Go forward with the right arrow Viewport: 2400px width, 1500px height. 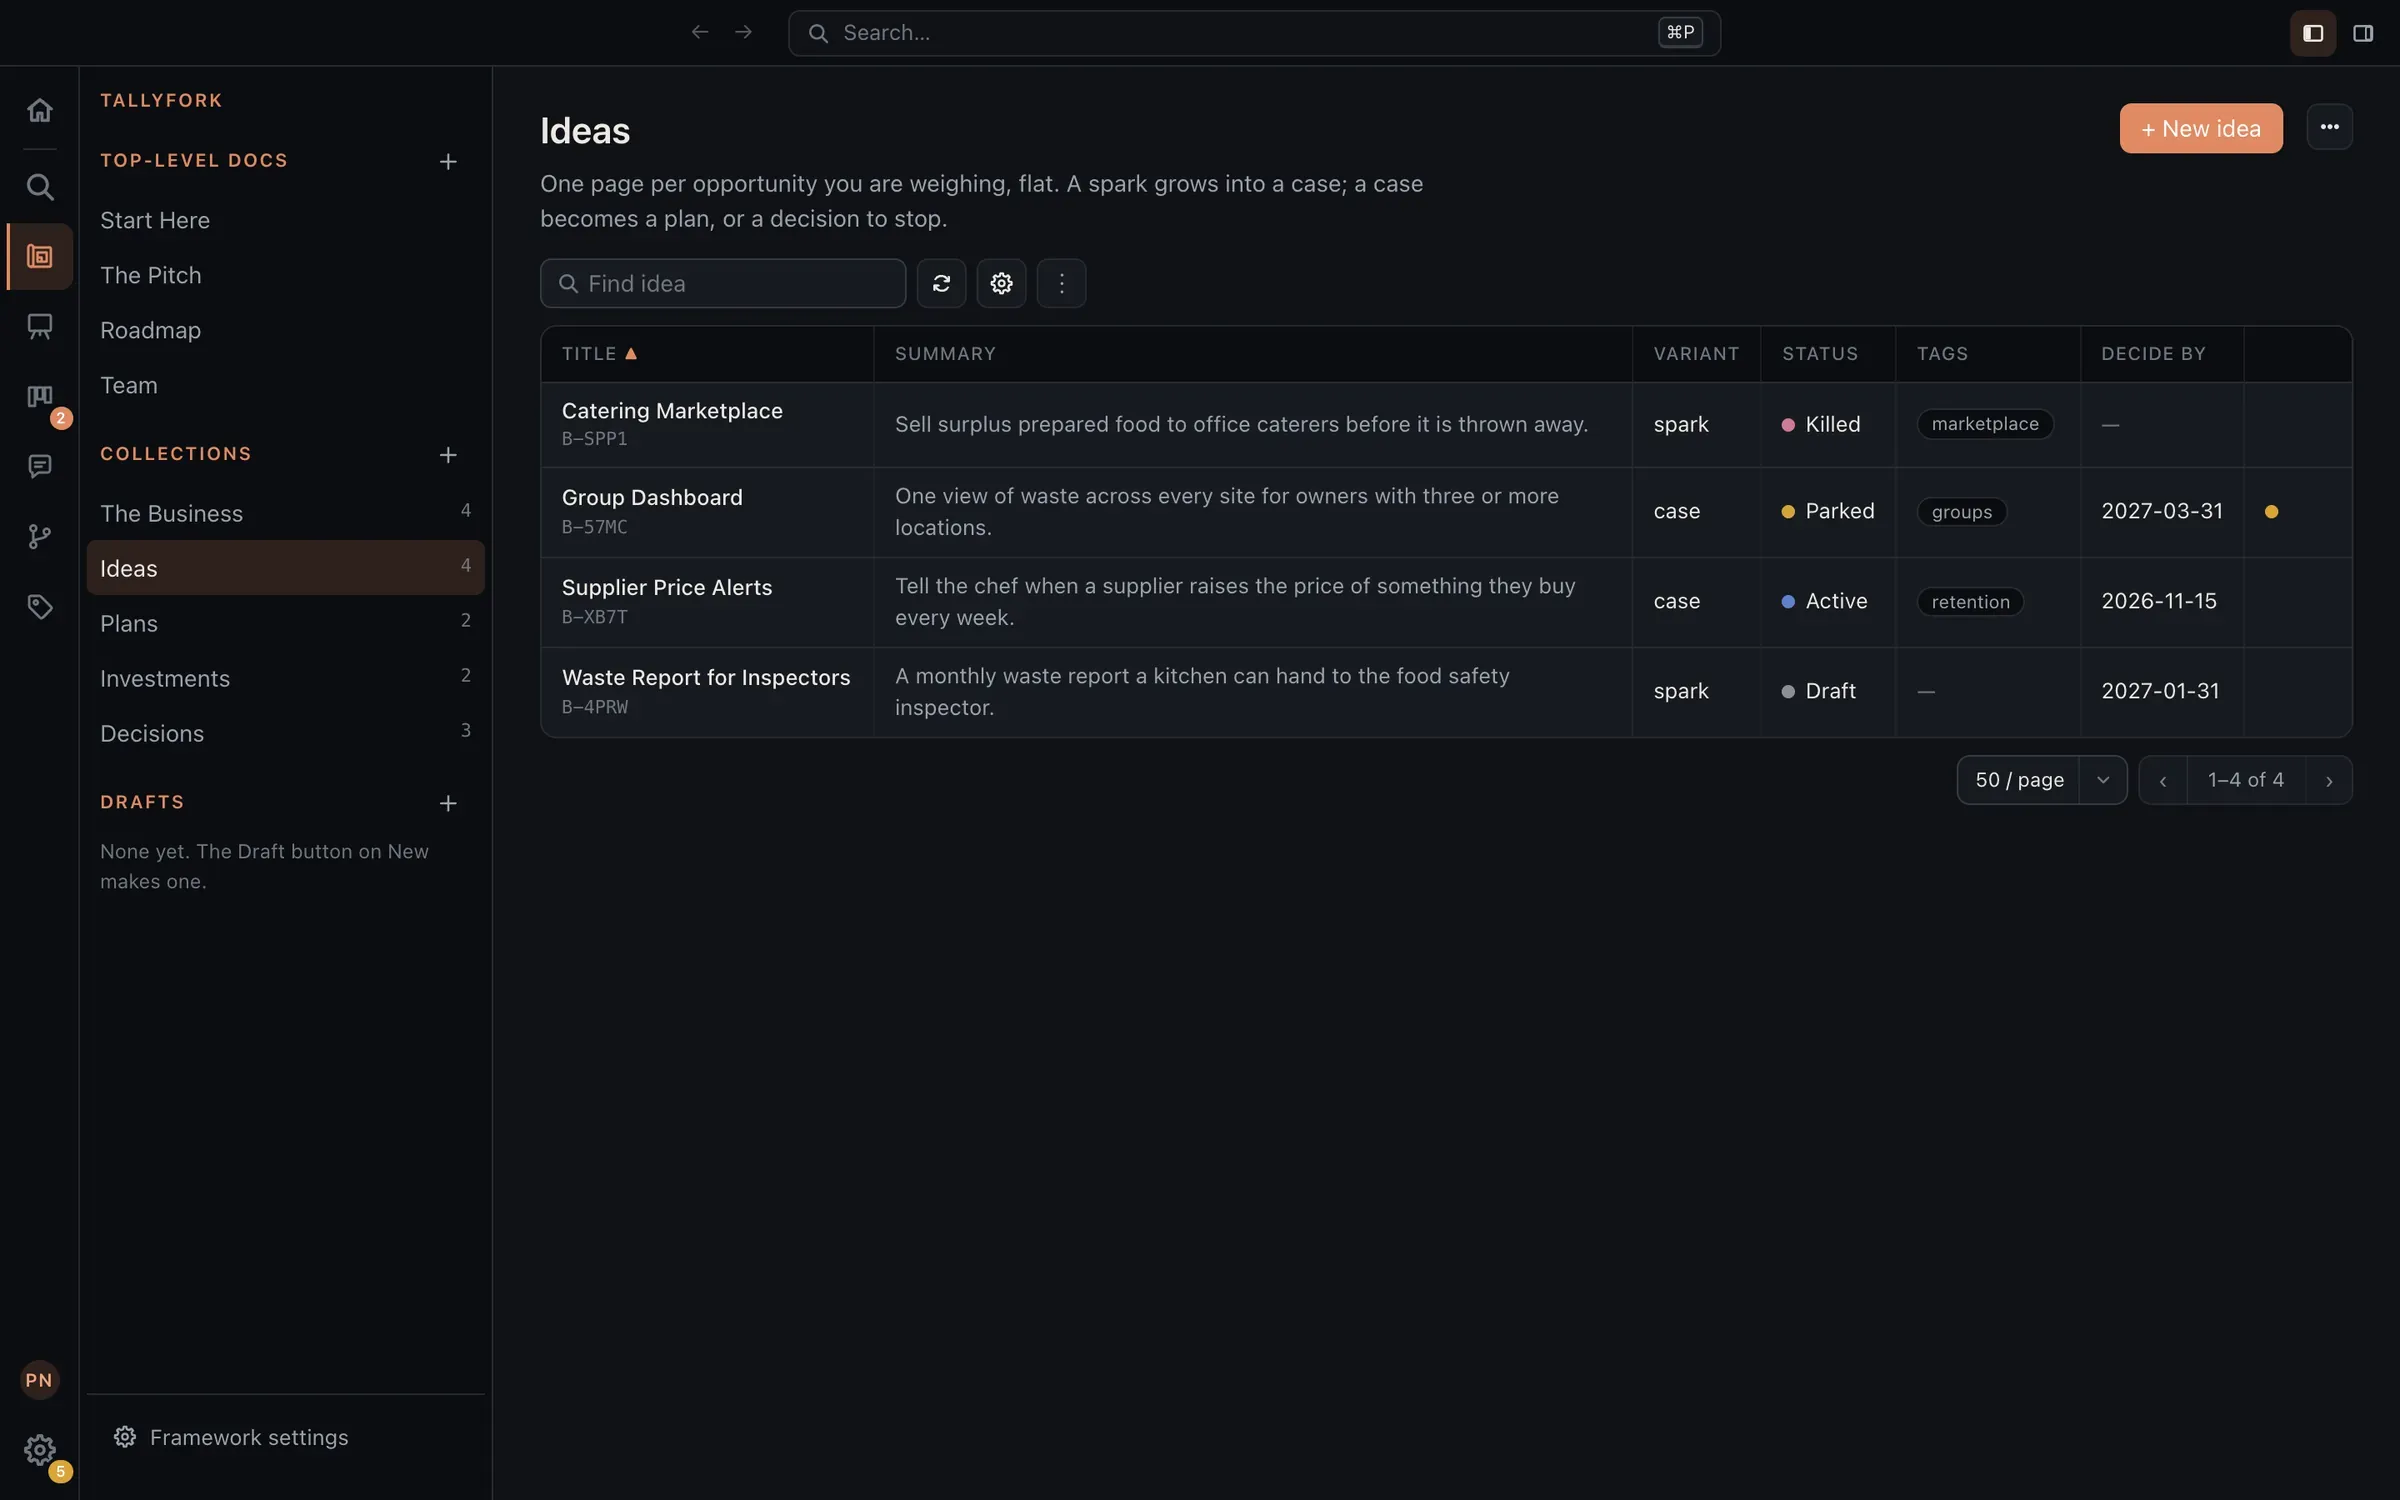[743, 33]
